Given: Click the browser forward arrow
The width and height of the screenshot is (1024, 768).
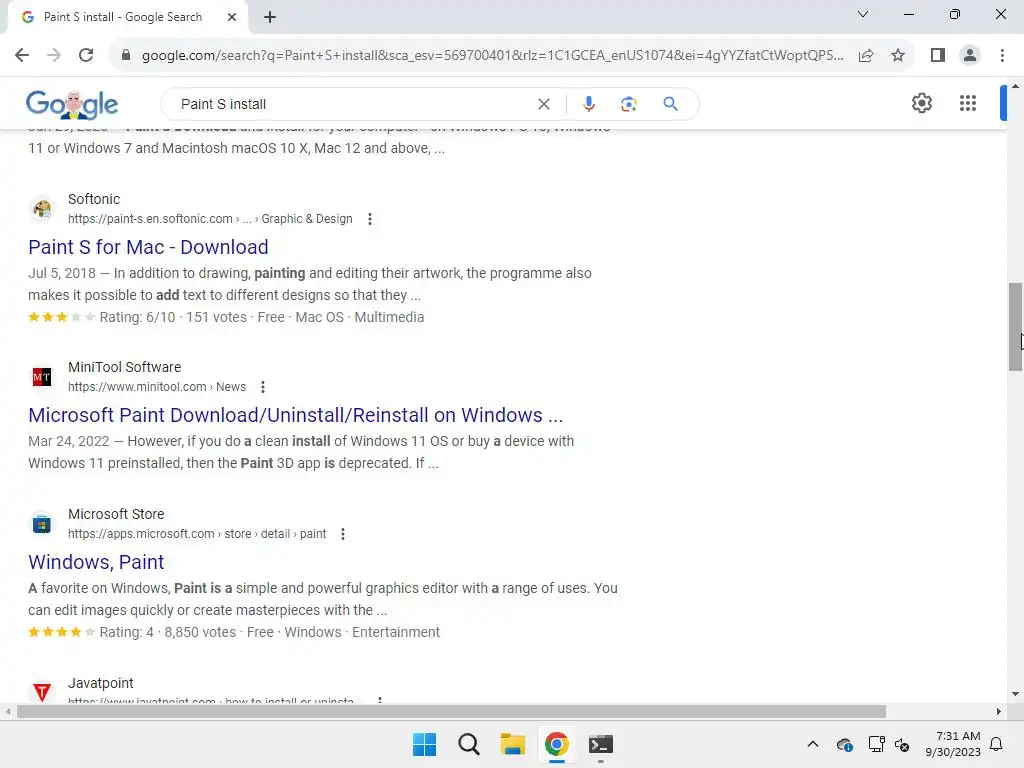Looking at the screenshot, I should tap(54, 55).
